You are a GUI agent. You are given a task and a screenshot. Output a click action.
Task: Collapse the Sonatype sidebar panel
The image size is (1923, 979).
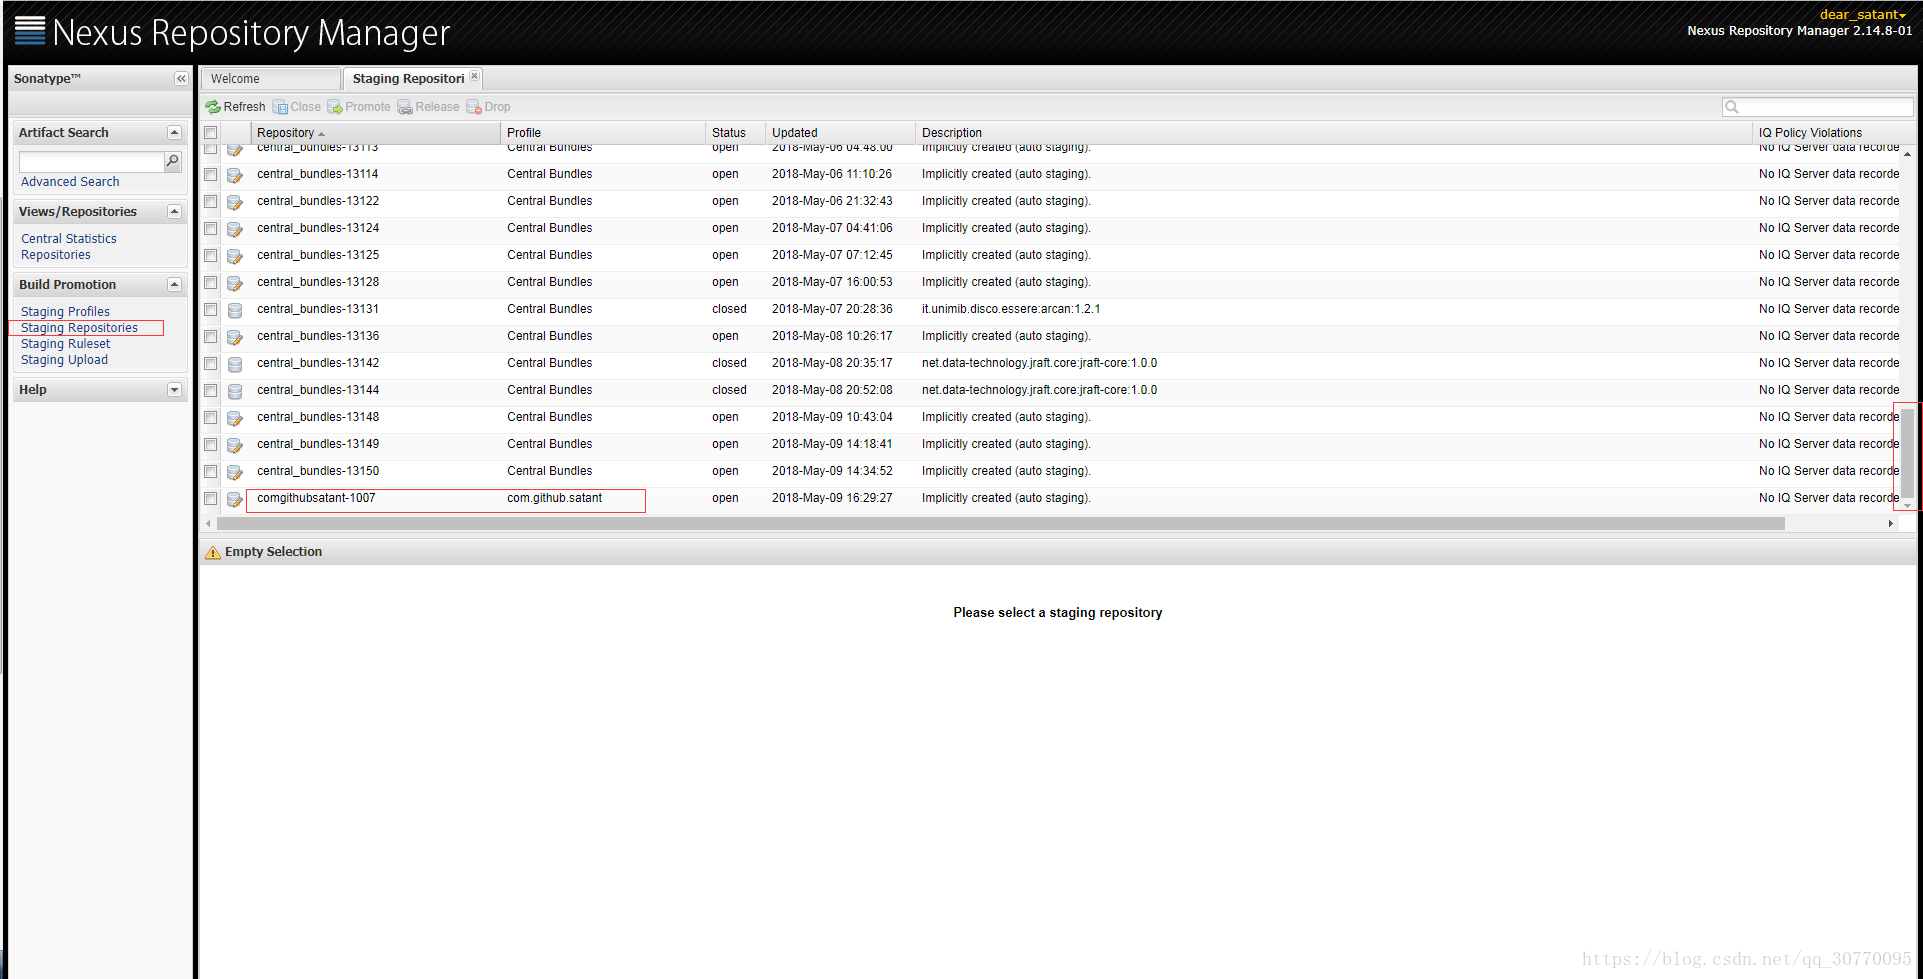[x=181, y=79]
